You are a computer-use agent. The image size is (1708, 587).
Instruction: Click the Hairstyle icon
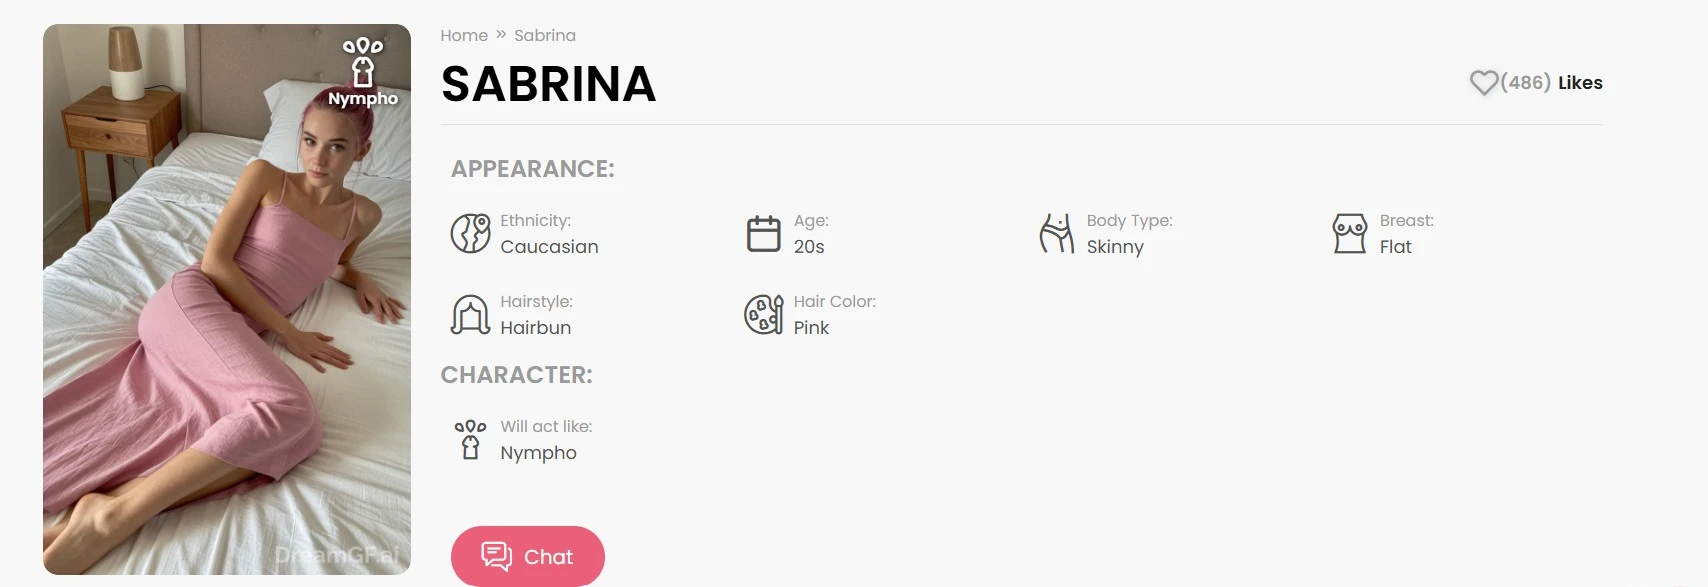470,315
